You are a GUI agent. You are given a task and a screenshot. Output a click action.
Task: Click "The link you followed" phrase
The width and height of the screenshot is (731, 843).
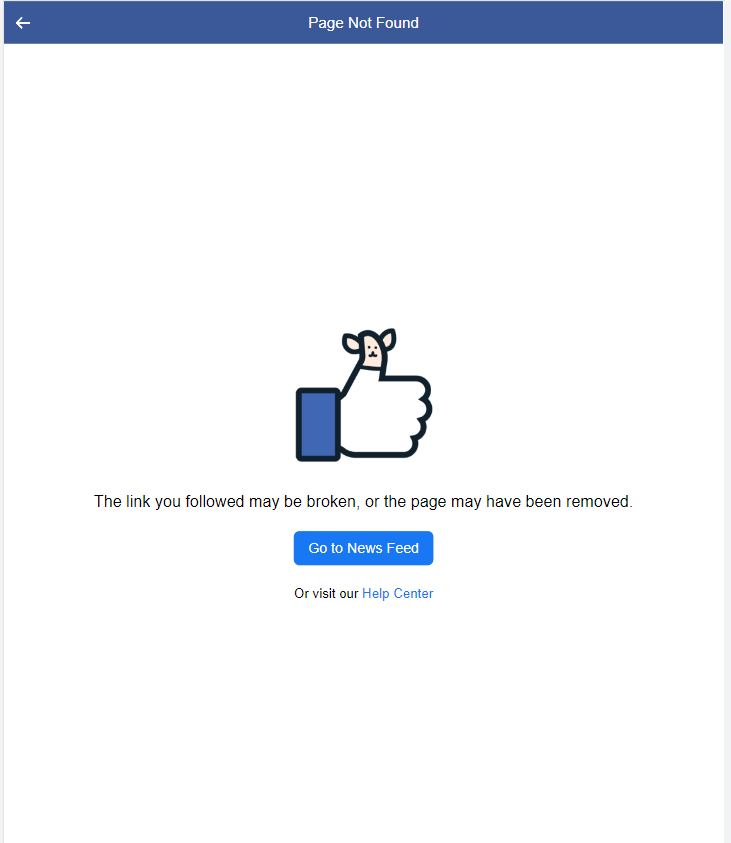click(x=169, y=502)
